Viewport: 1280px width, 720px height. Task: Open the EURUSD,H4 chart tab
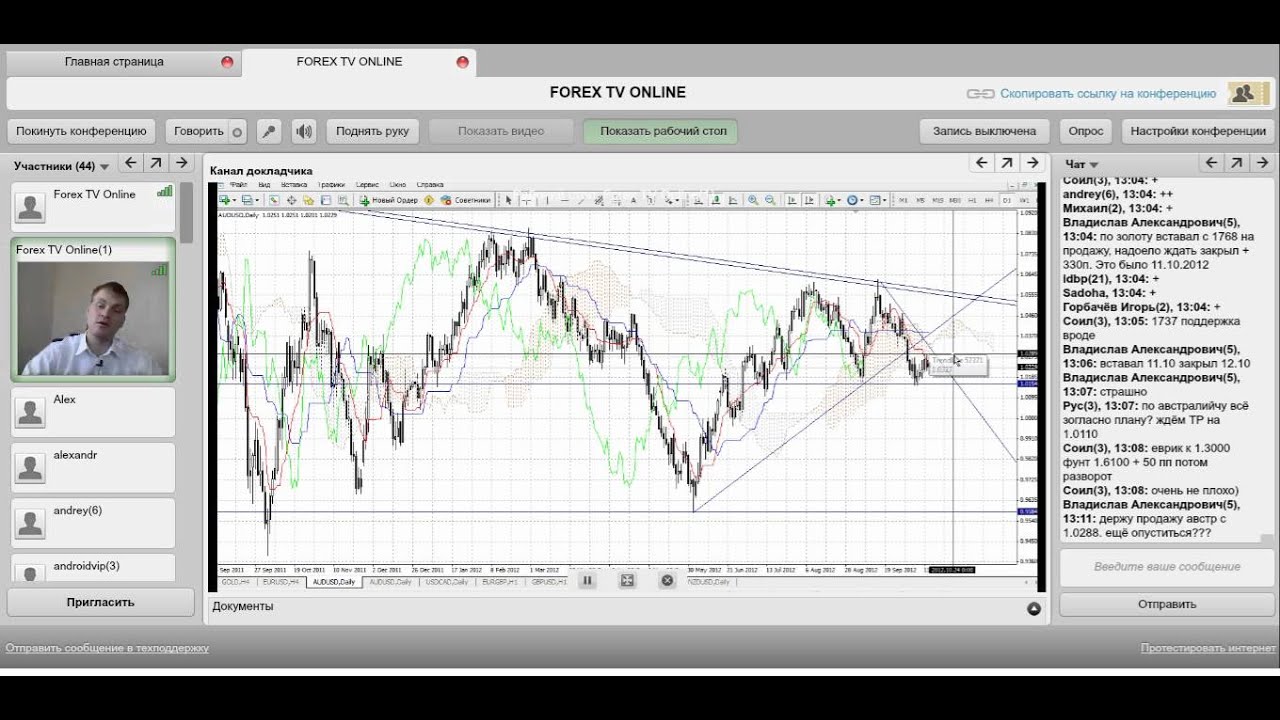tap(279, 582)
